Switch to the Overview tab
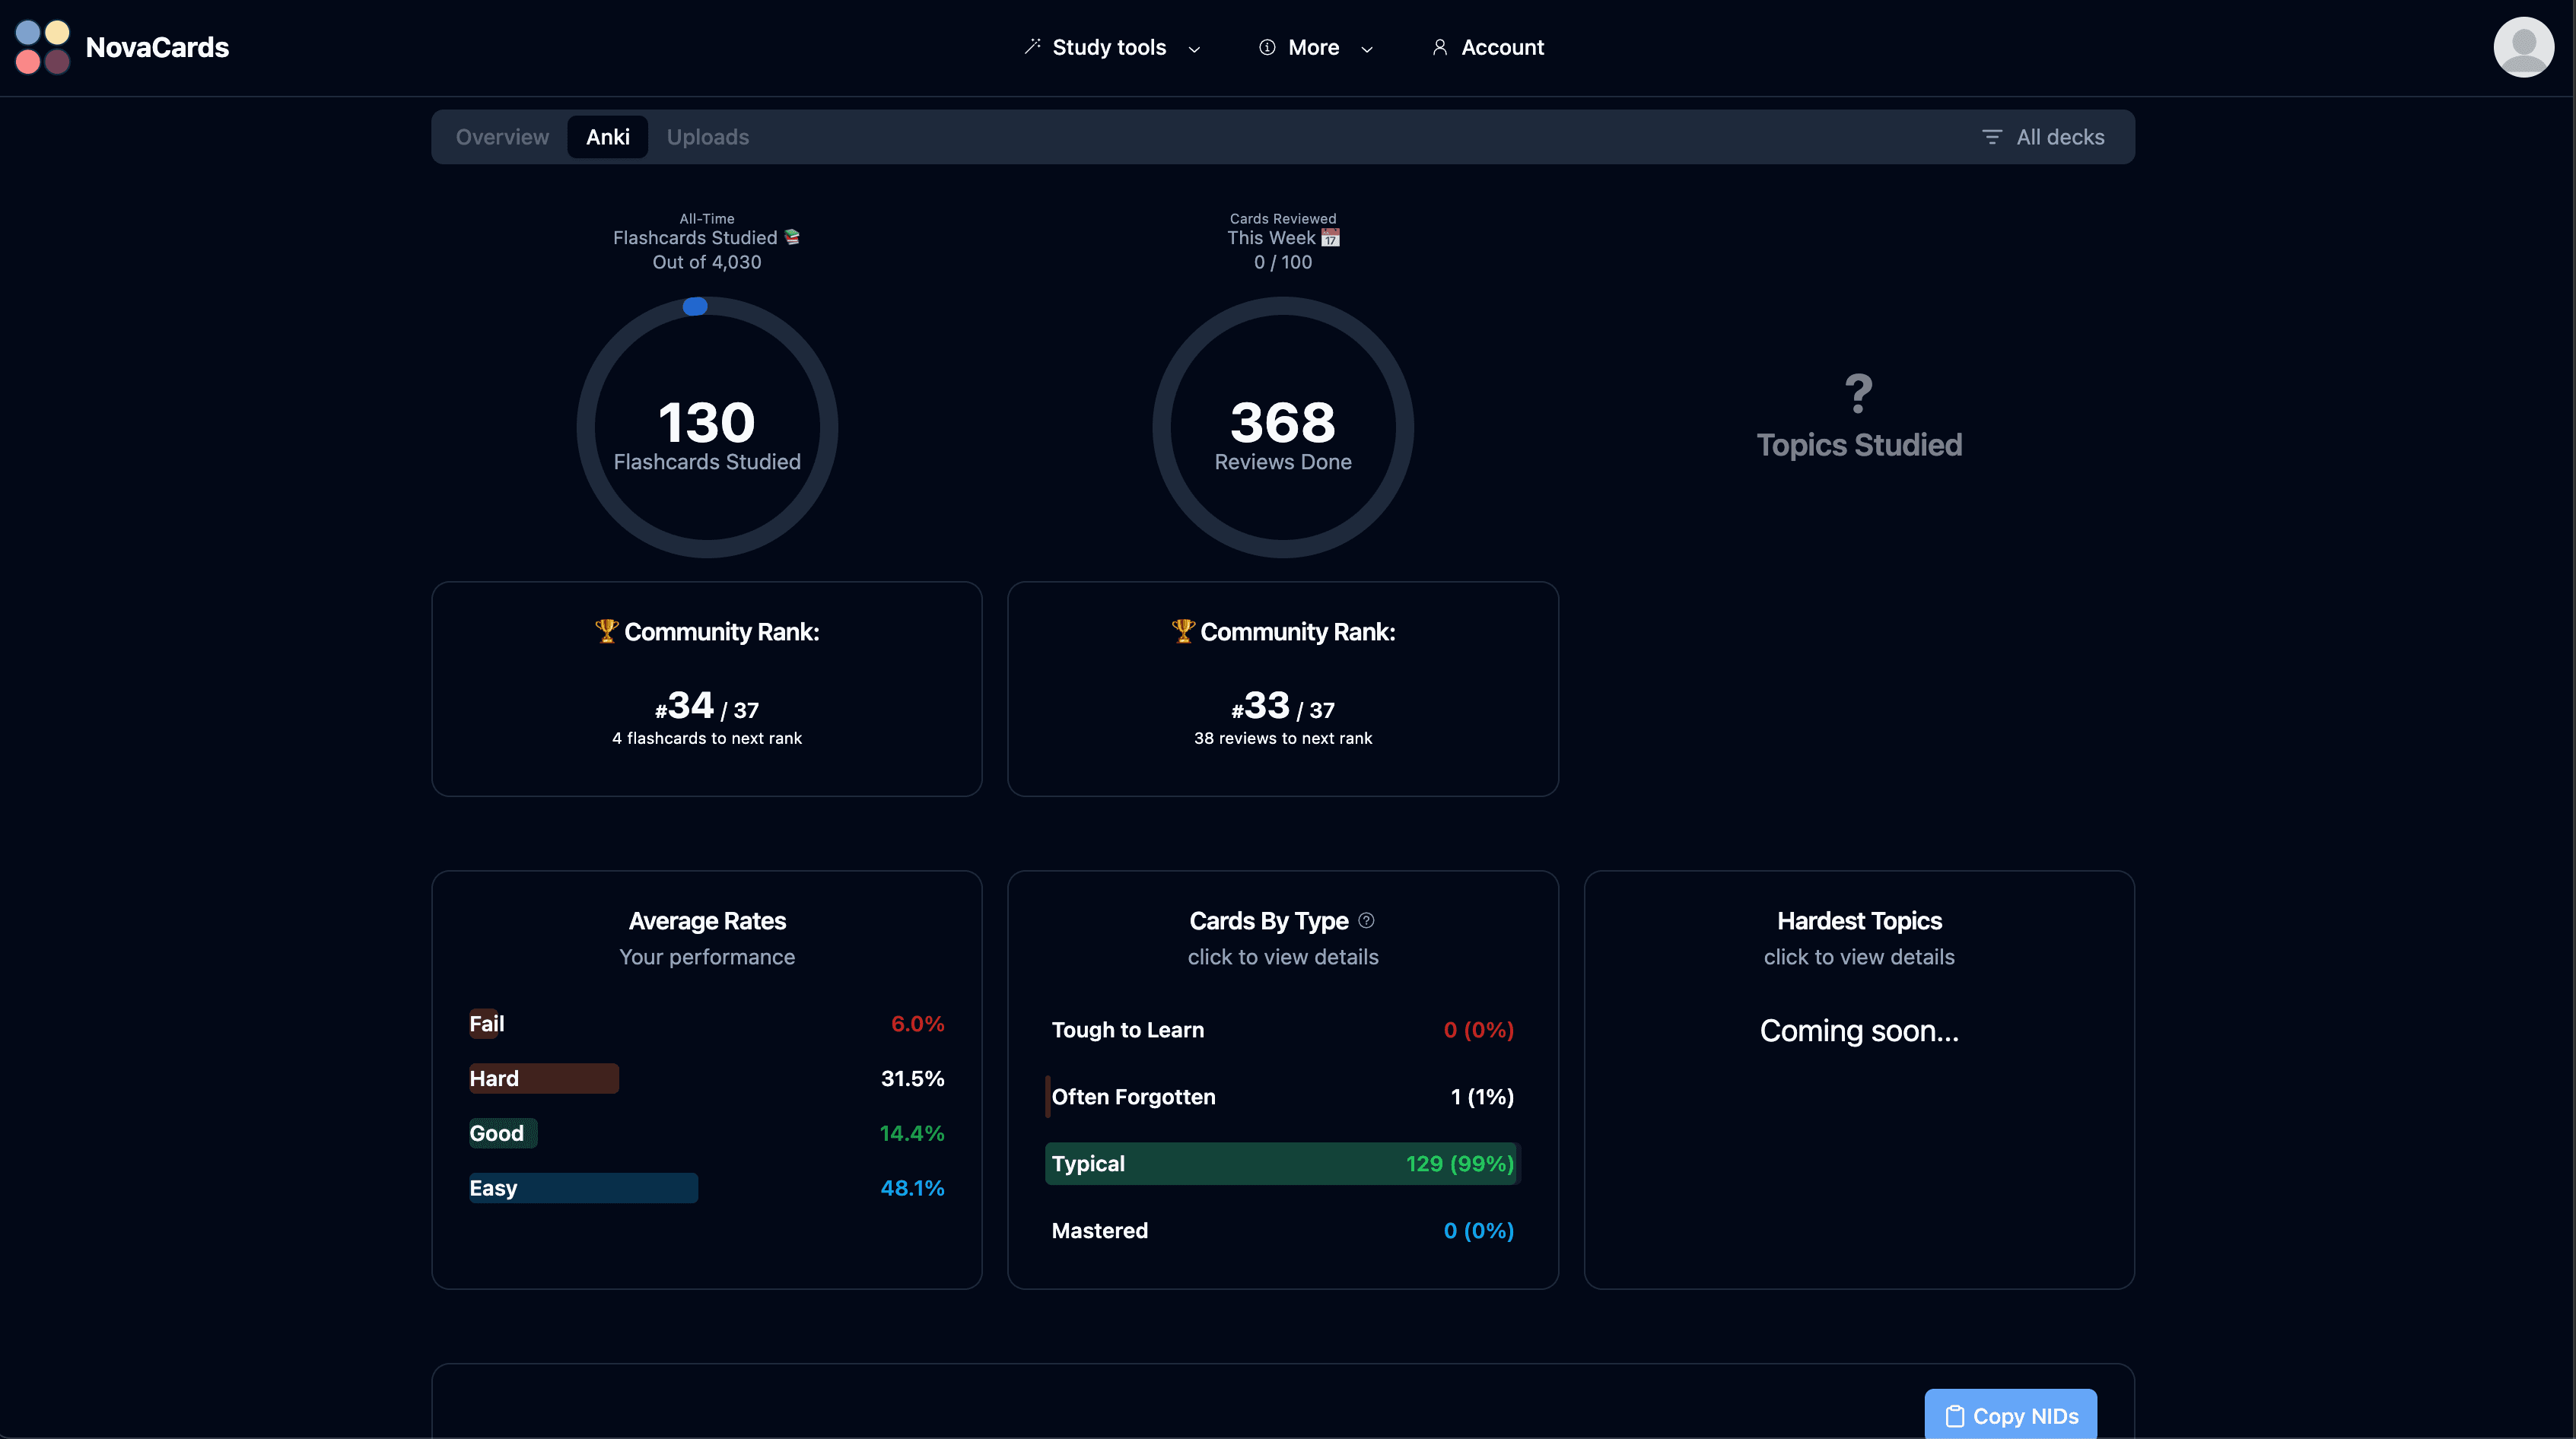The image size is (2576, 1439). point(502,136)
